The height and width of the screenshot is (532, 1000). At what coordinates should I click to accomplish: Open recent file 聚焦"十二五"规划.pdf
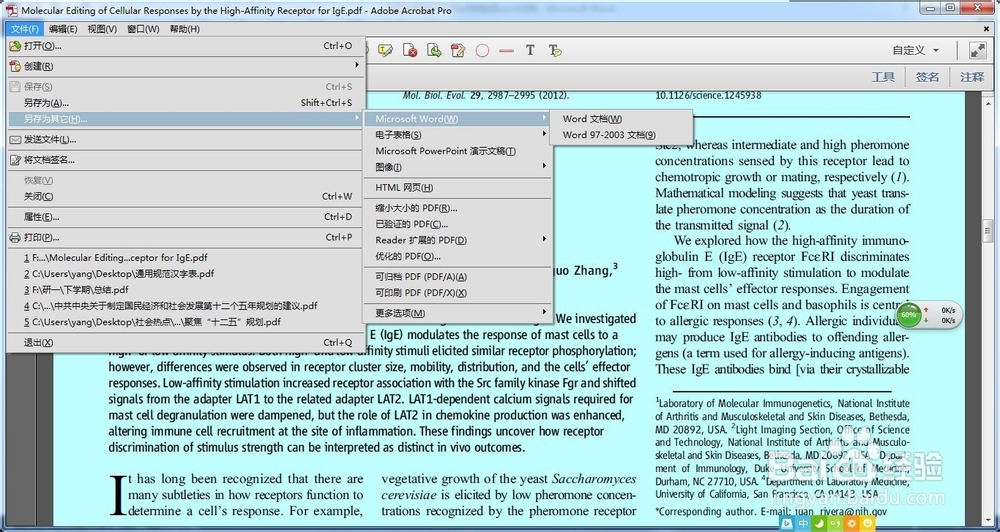185,321
